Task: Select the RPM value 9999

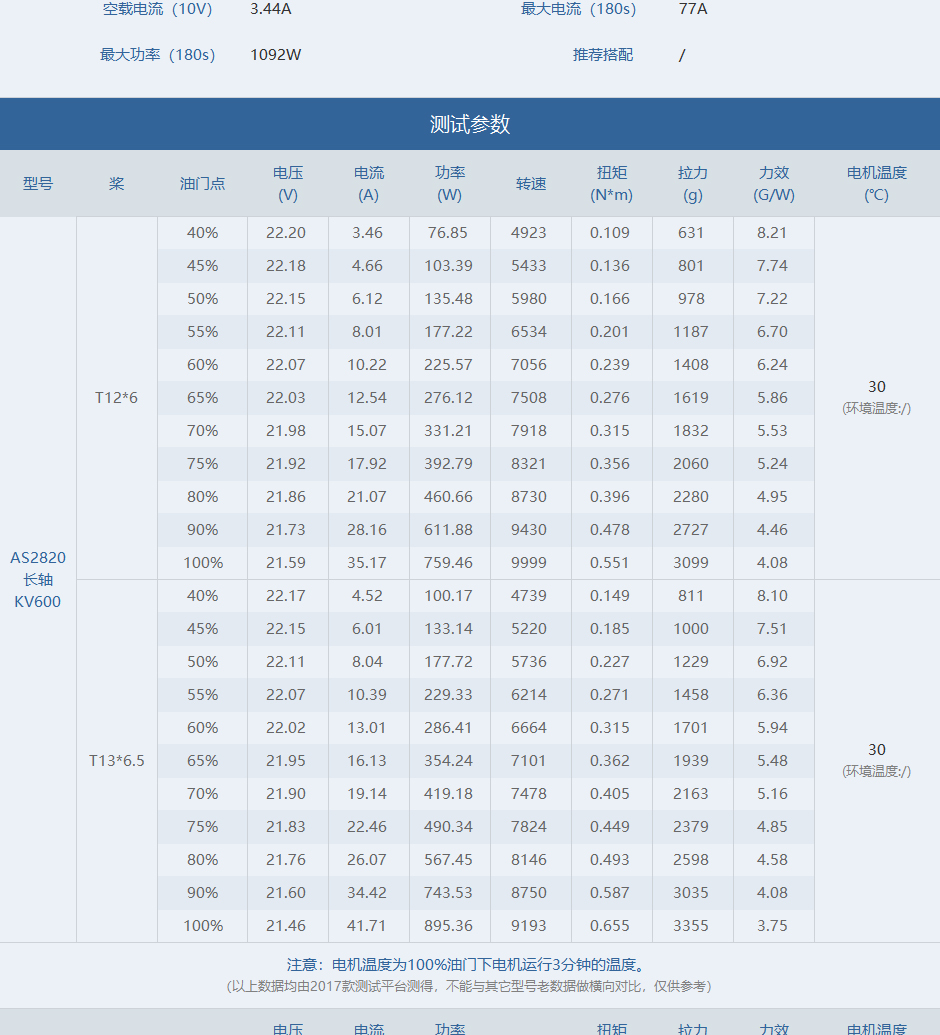Action: click(529, 563)
